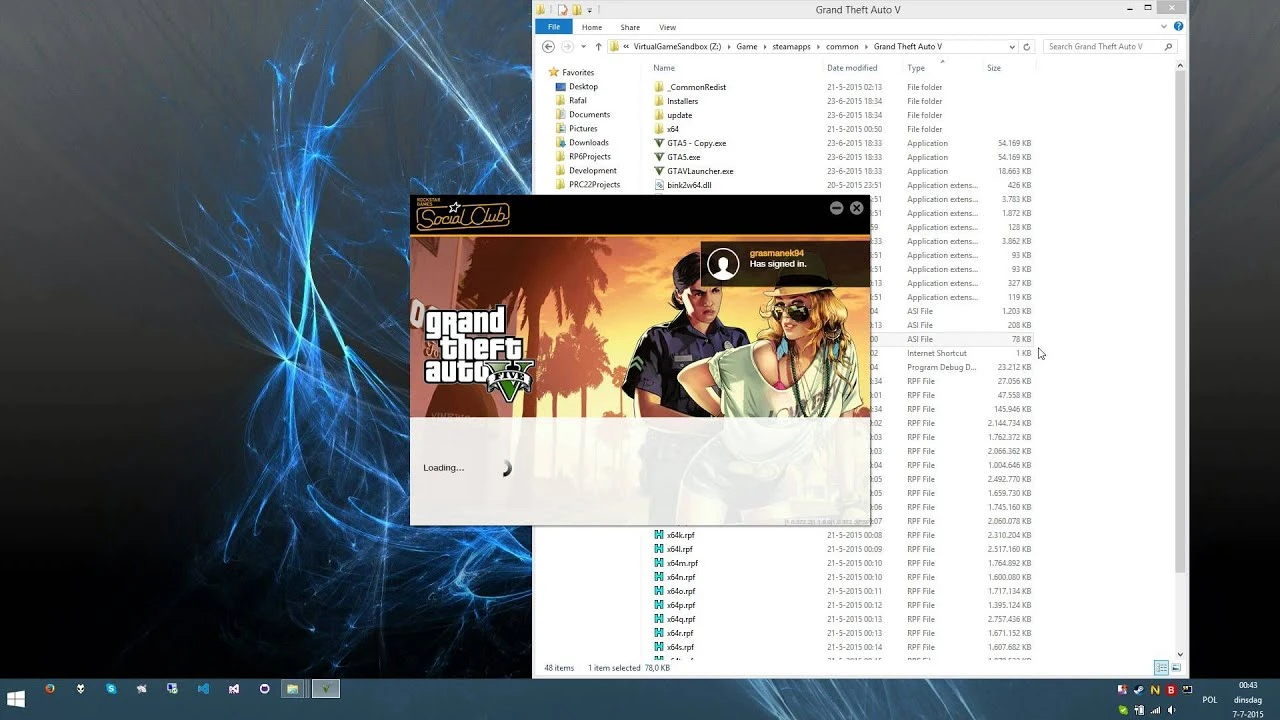
Task: Expand the Quick Access Toolbar dropdown
Action: [589, 9]
